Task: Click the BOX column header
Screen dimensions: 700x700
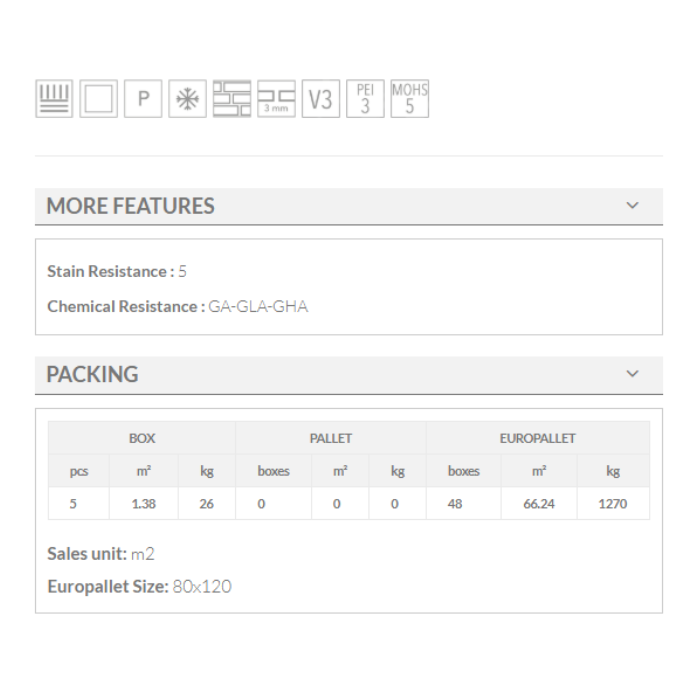Action: point(142,438)
